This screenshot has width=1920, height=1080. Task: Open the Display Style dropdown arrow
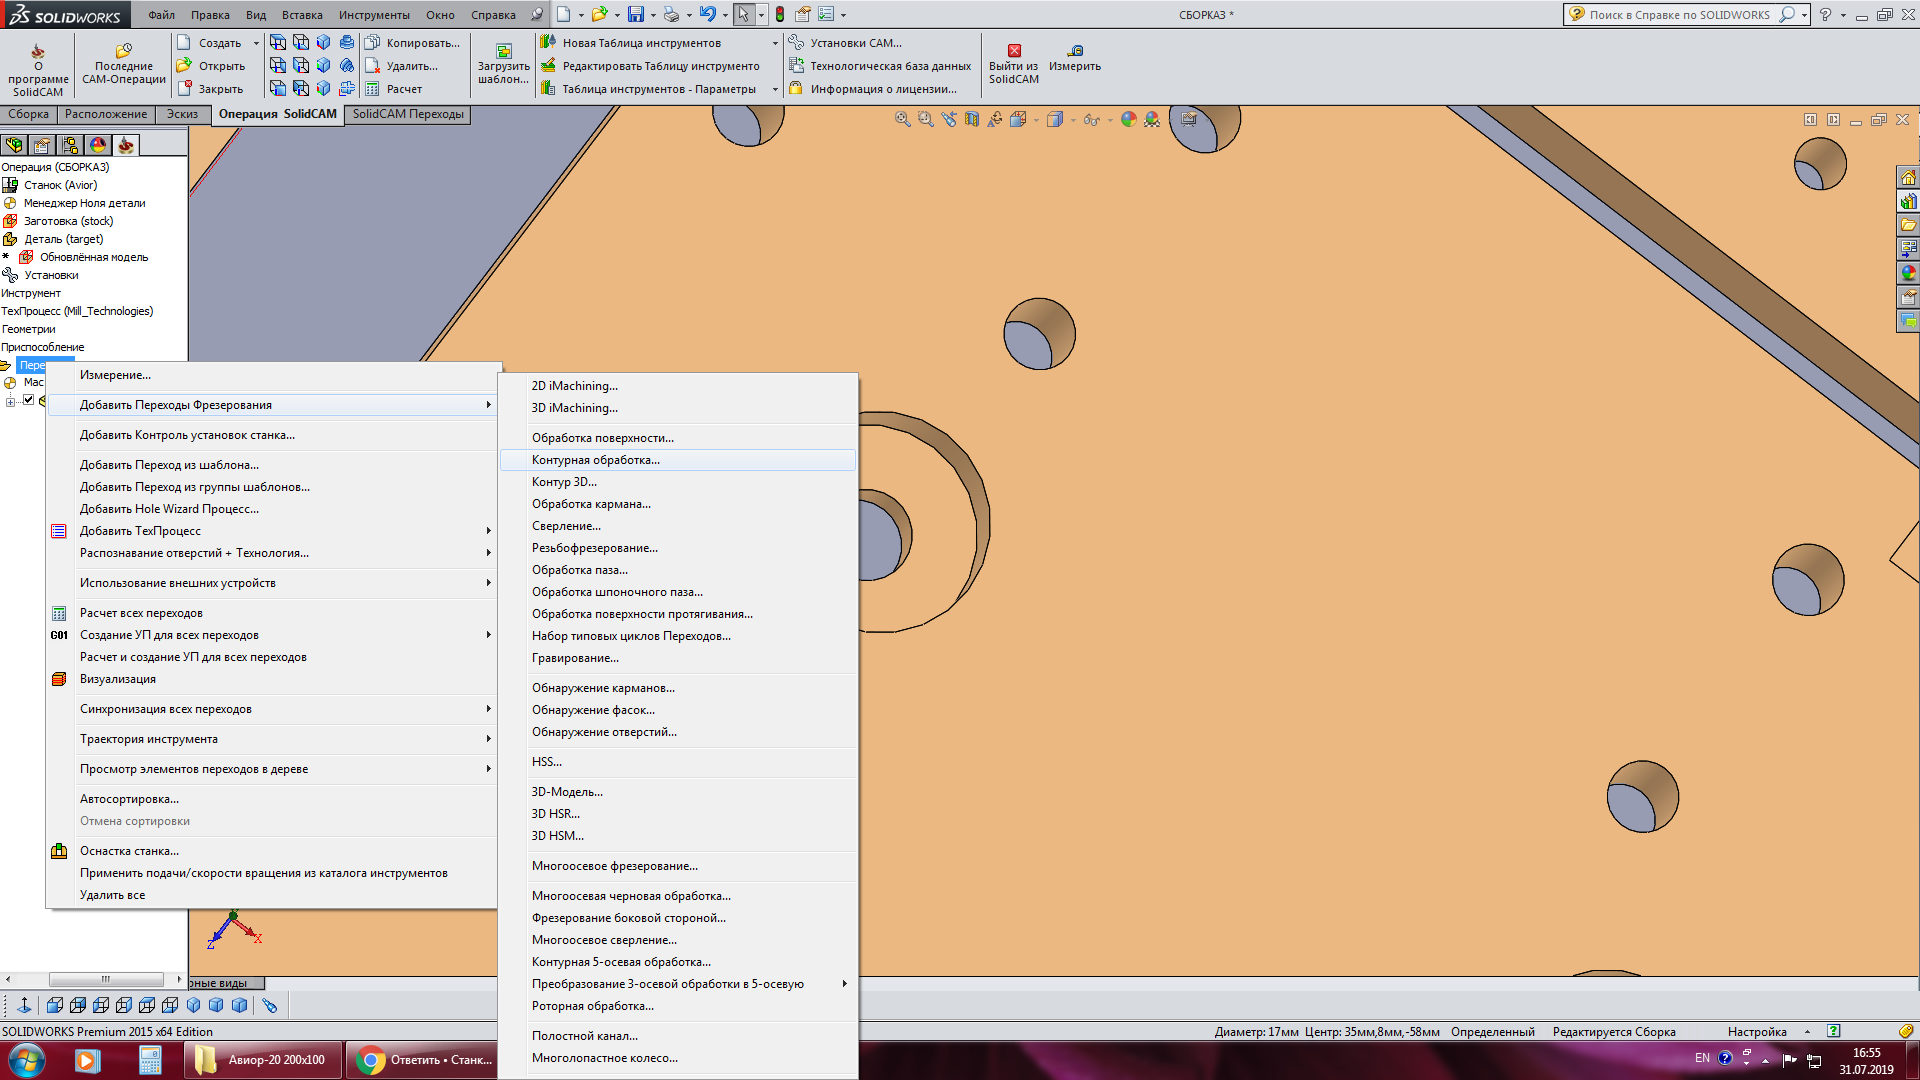click(x=1073, y=120)
